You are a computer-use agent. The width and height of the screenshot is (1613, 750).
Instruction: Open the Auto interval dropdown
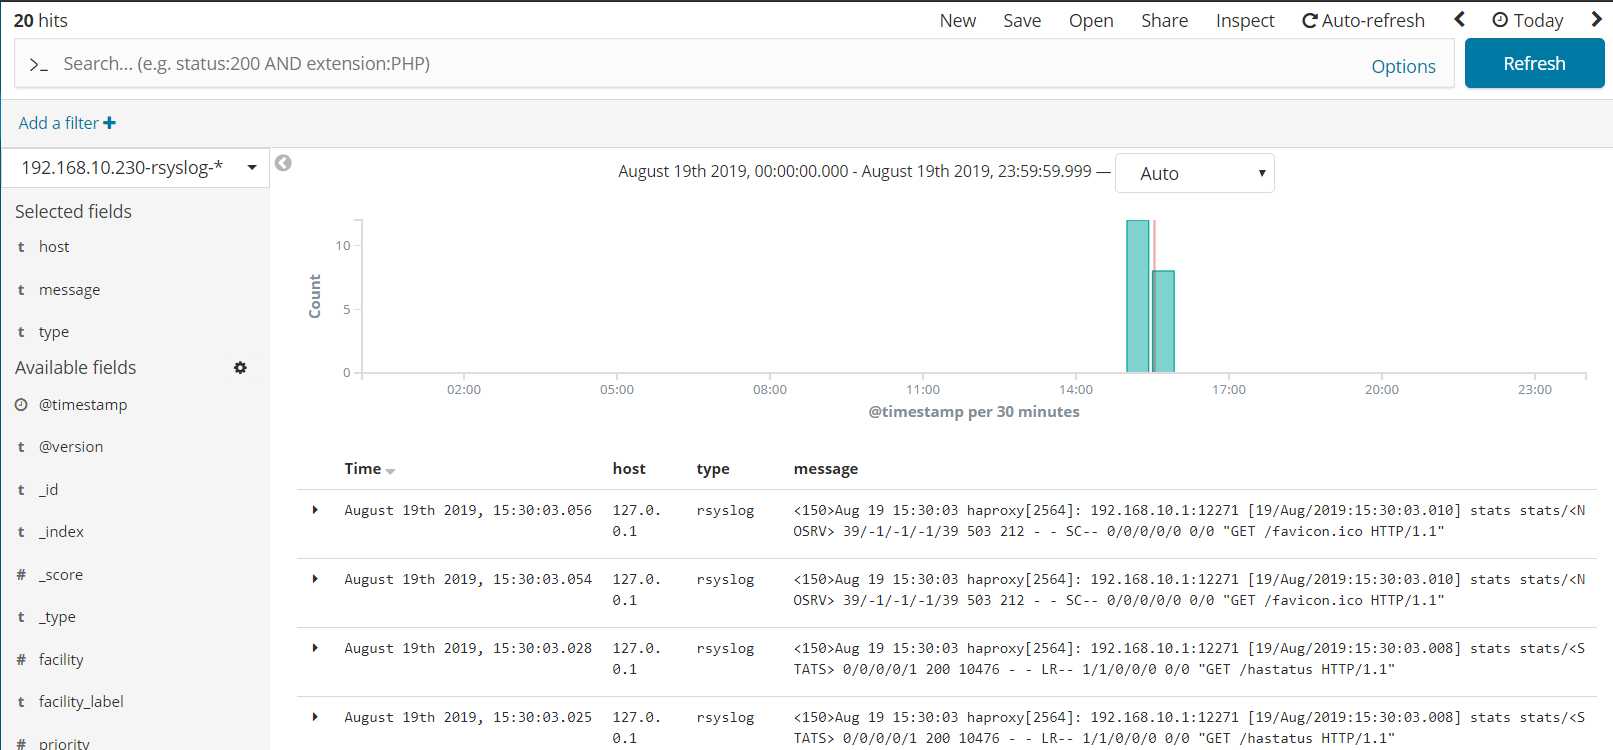1195,173
